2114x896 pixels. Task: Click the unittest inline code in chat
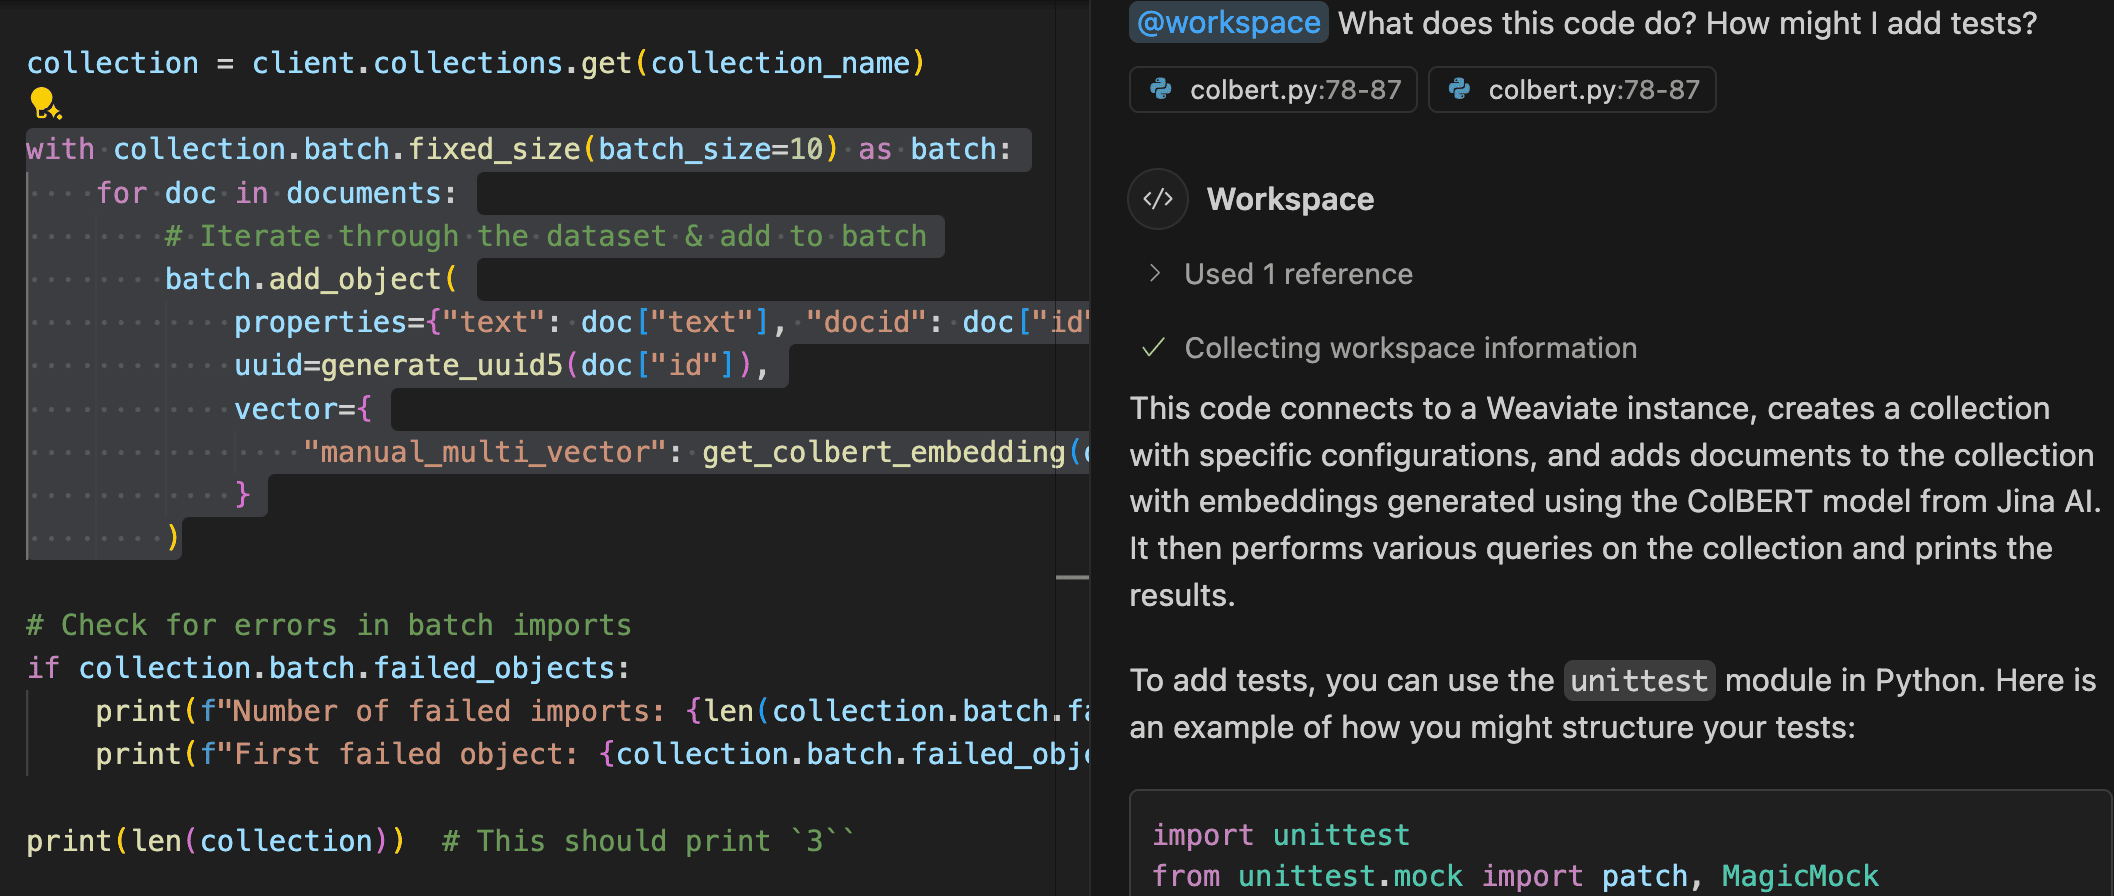click(1639, 681)
